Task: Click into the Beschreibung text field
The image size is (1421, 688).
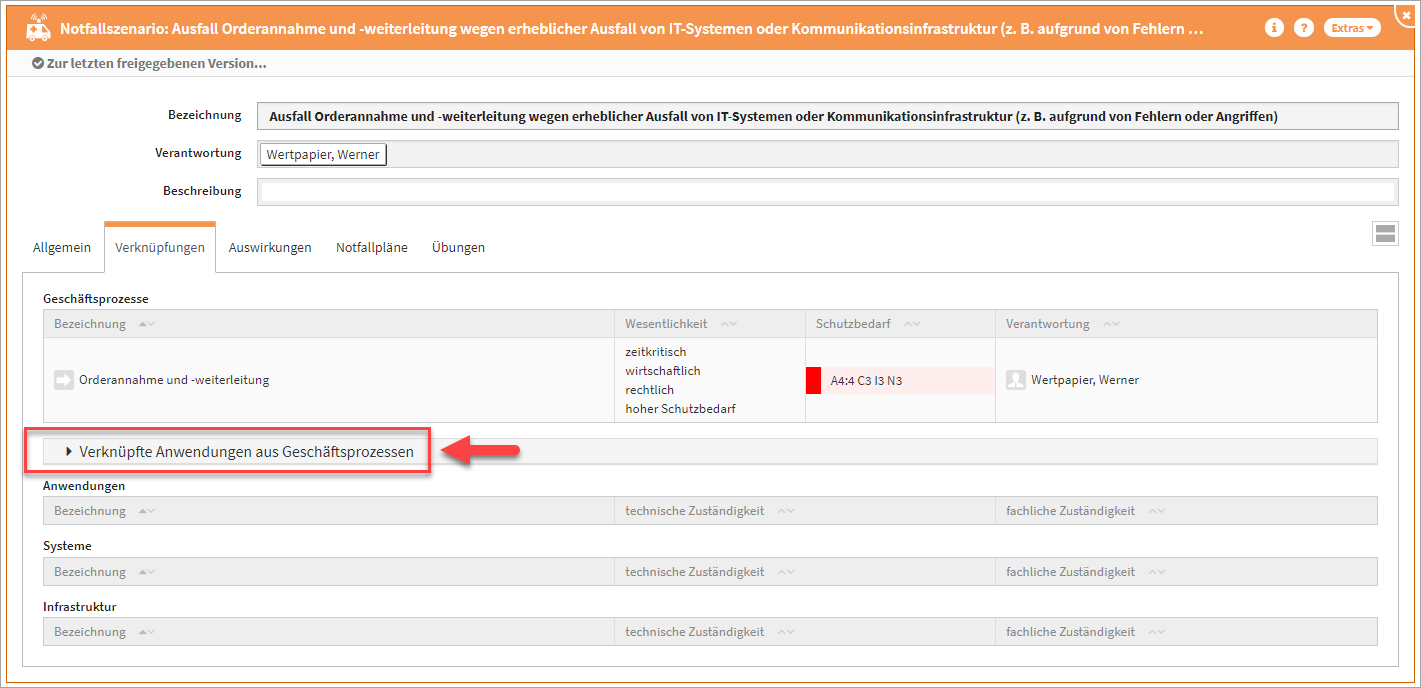Action: [x=826, y=191]
